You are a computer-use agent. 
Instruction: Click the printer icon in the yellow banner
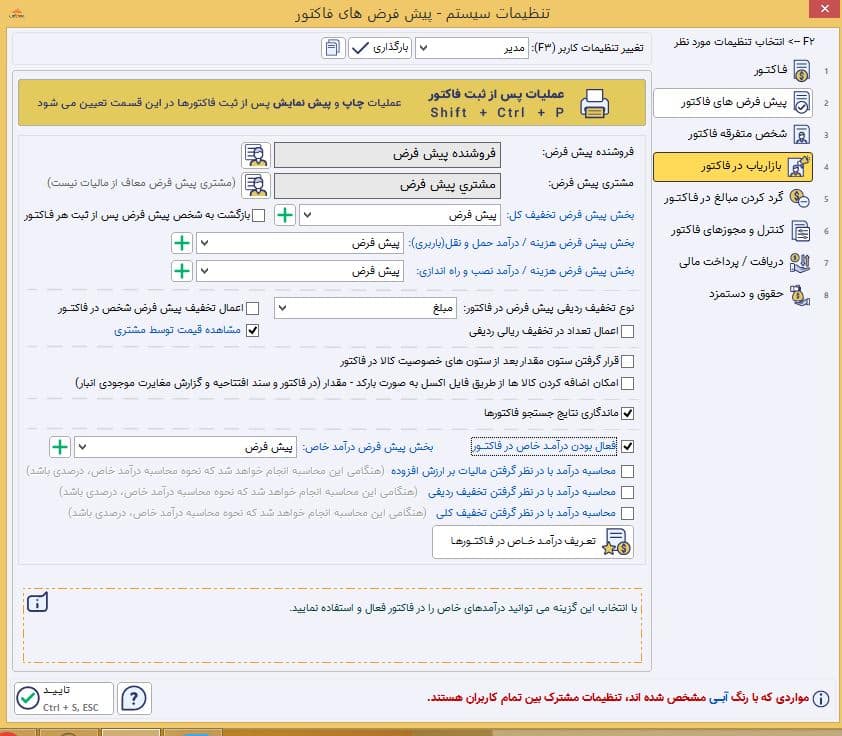(594, 103)
